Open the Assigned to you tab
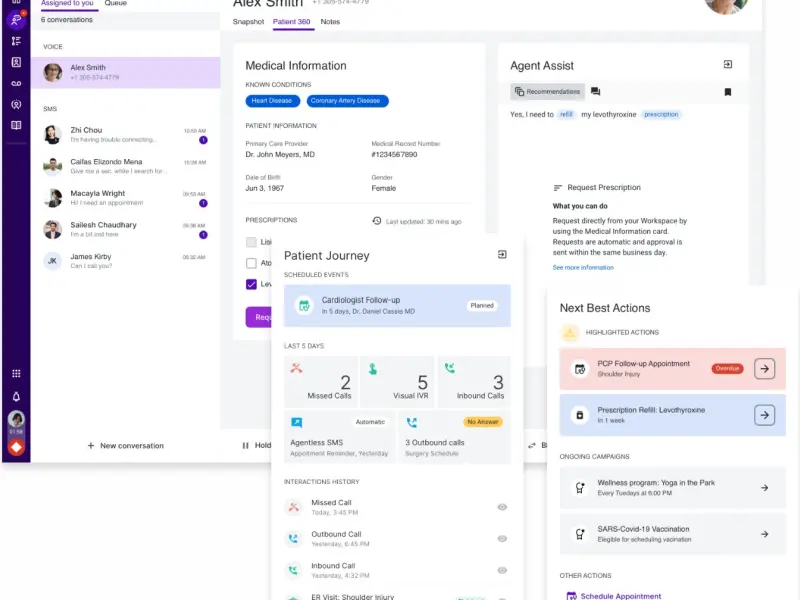This screenshot has height=600, width=800. coord(67,4)
